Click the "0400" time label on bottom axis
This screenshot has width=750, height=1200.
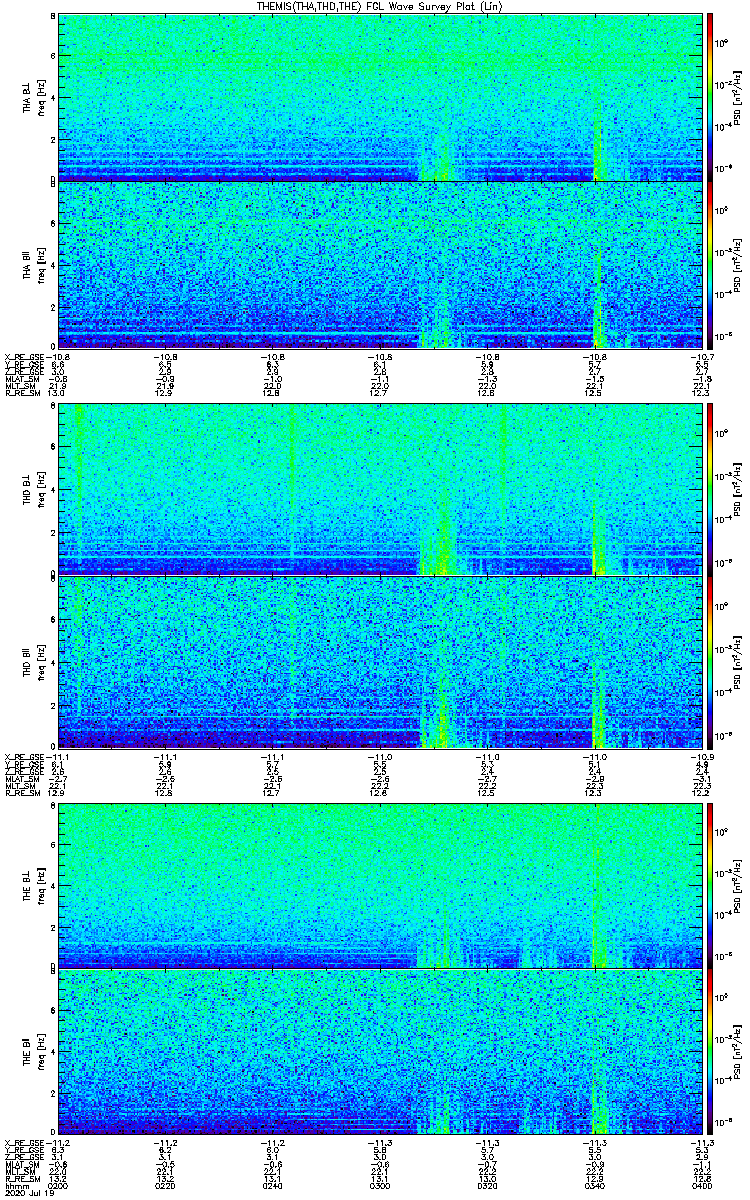click(701, 1185)
